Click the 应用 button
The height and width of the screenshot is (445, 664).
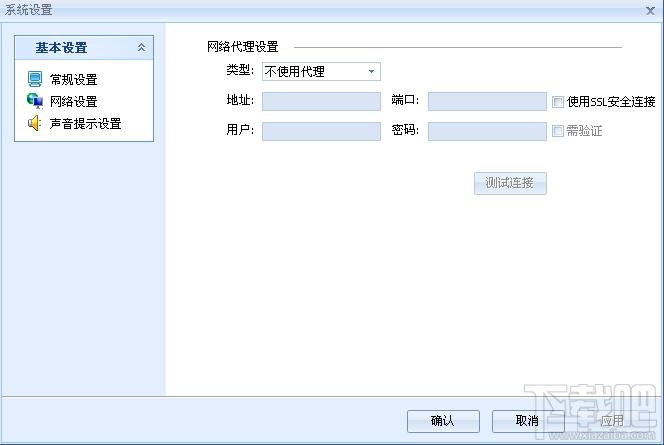pos(613,421)
